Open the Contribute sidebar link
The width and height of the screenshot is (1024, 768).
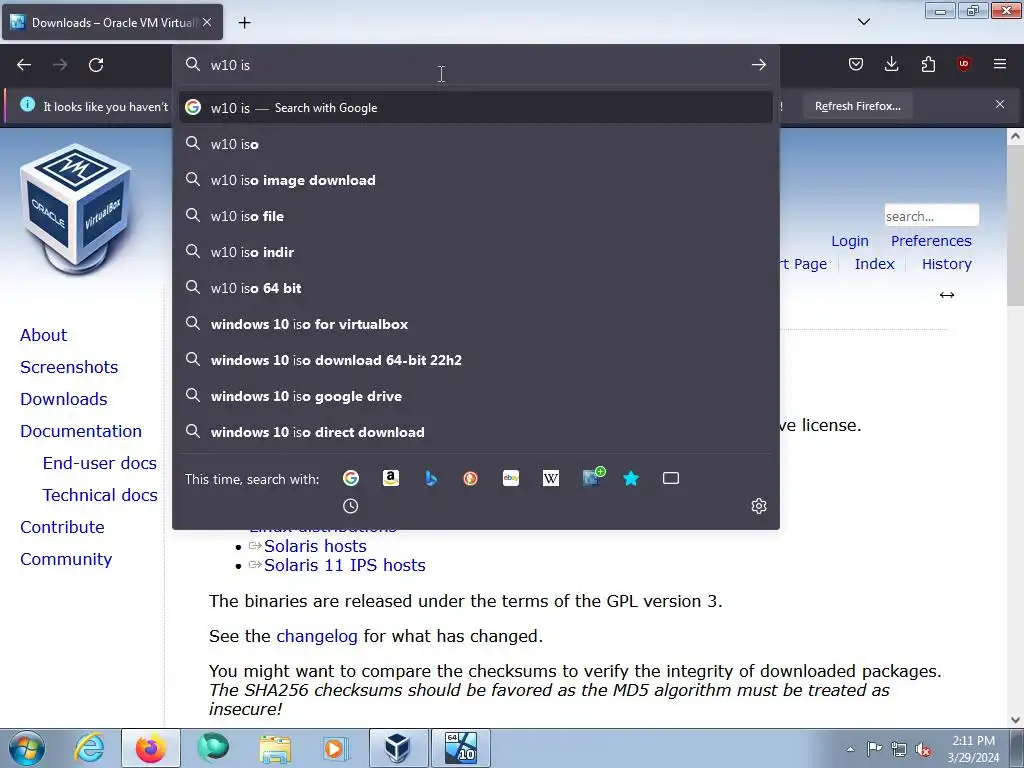pos(62,527)
